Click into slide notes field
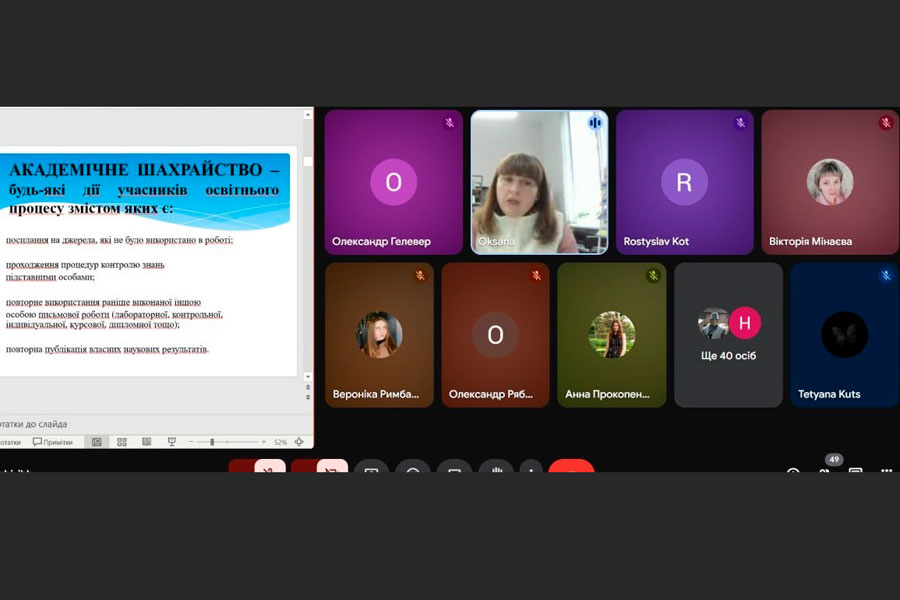 (x=155, y=424)
